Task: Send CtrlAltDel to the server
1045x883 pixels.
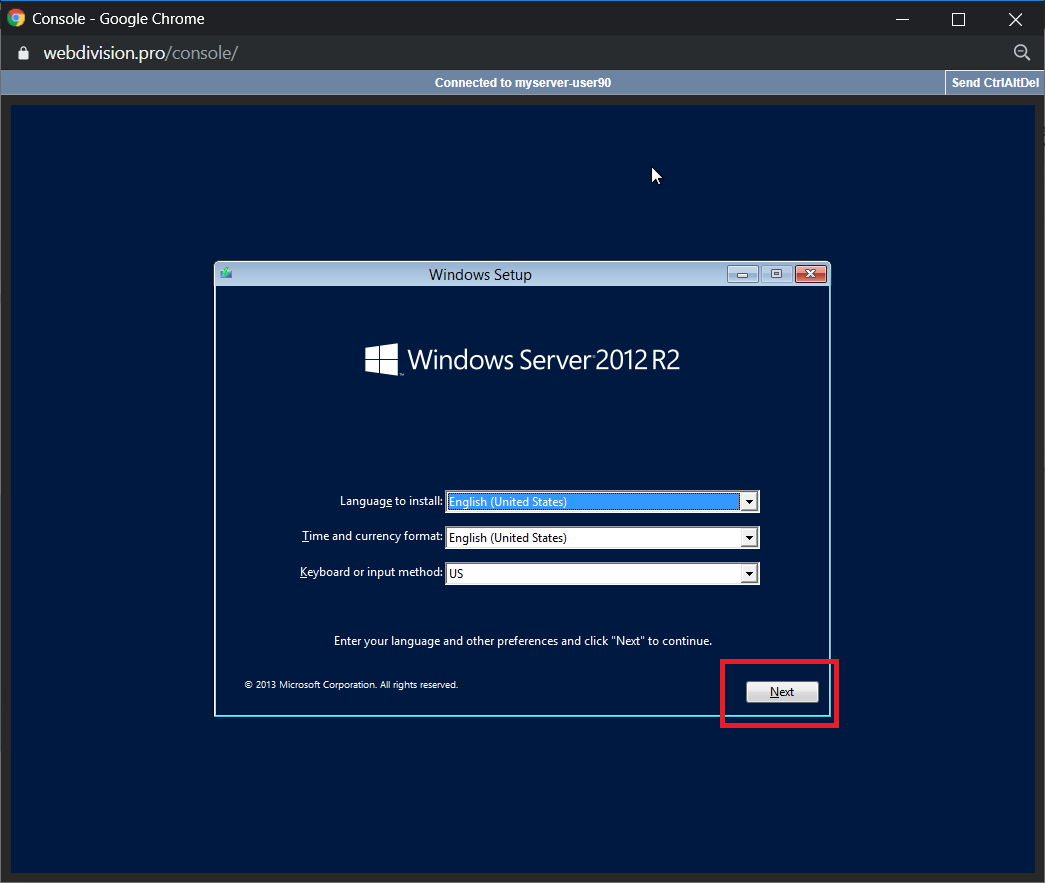Action: click(x=994, y=83)
